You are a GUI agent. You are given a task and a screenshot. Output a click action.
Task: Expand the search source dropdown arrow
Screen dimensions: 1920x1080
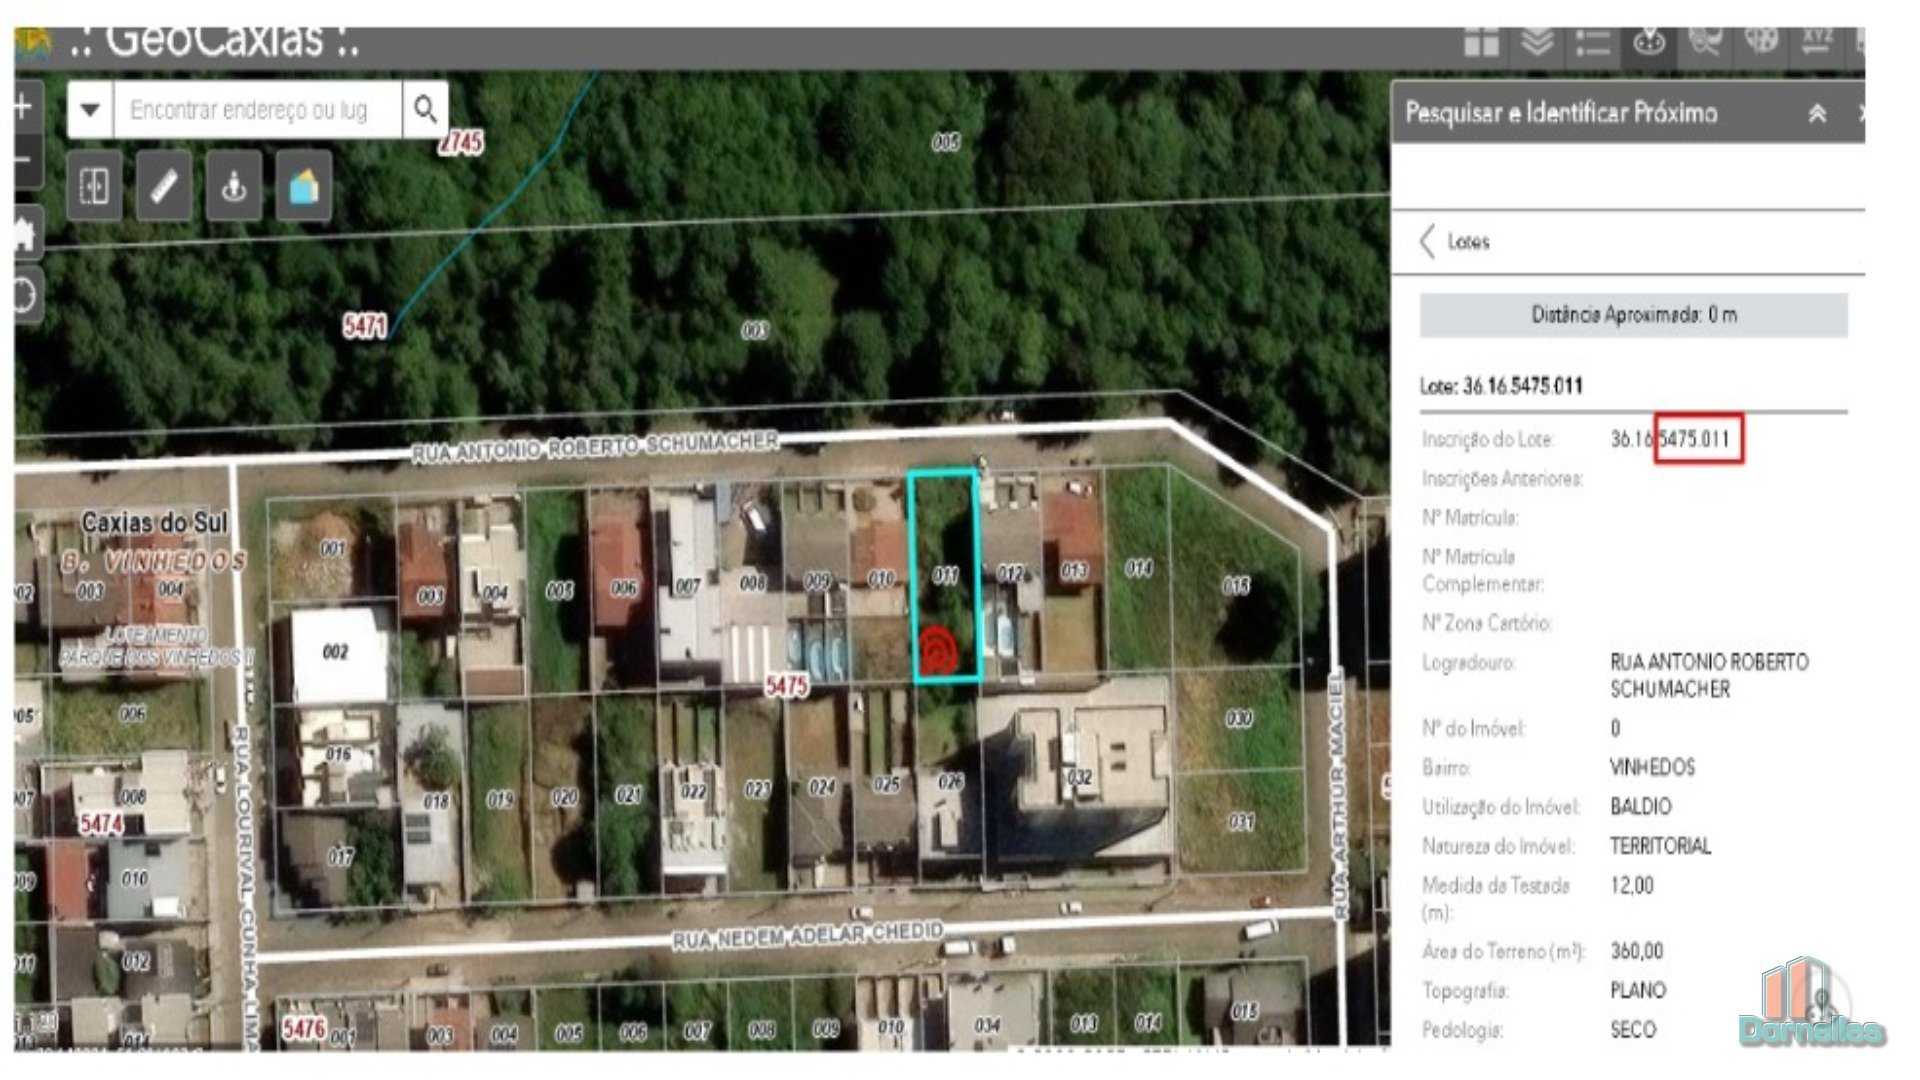tap(90, 109)
